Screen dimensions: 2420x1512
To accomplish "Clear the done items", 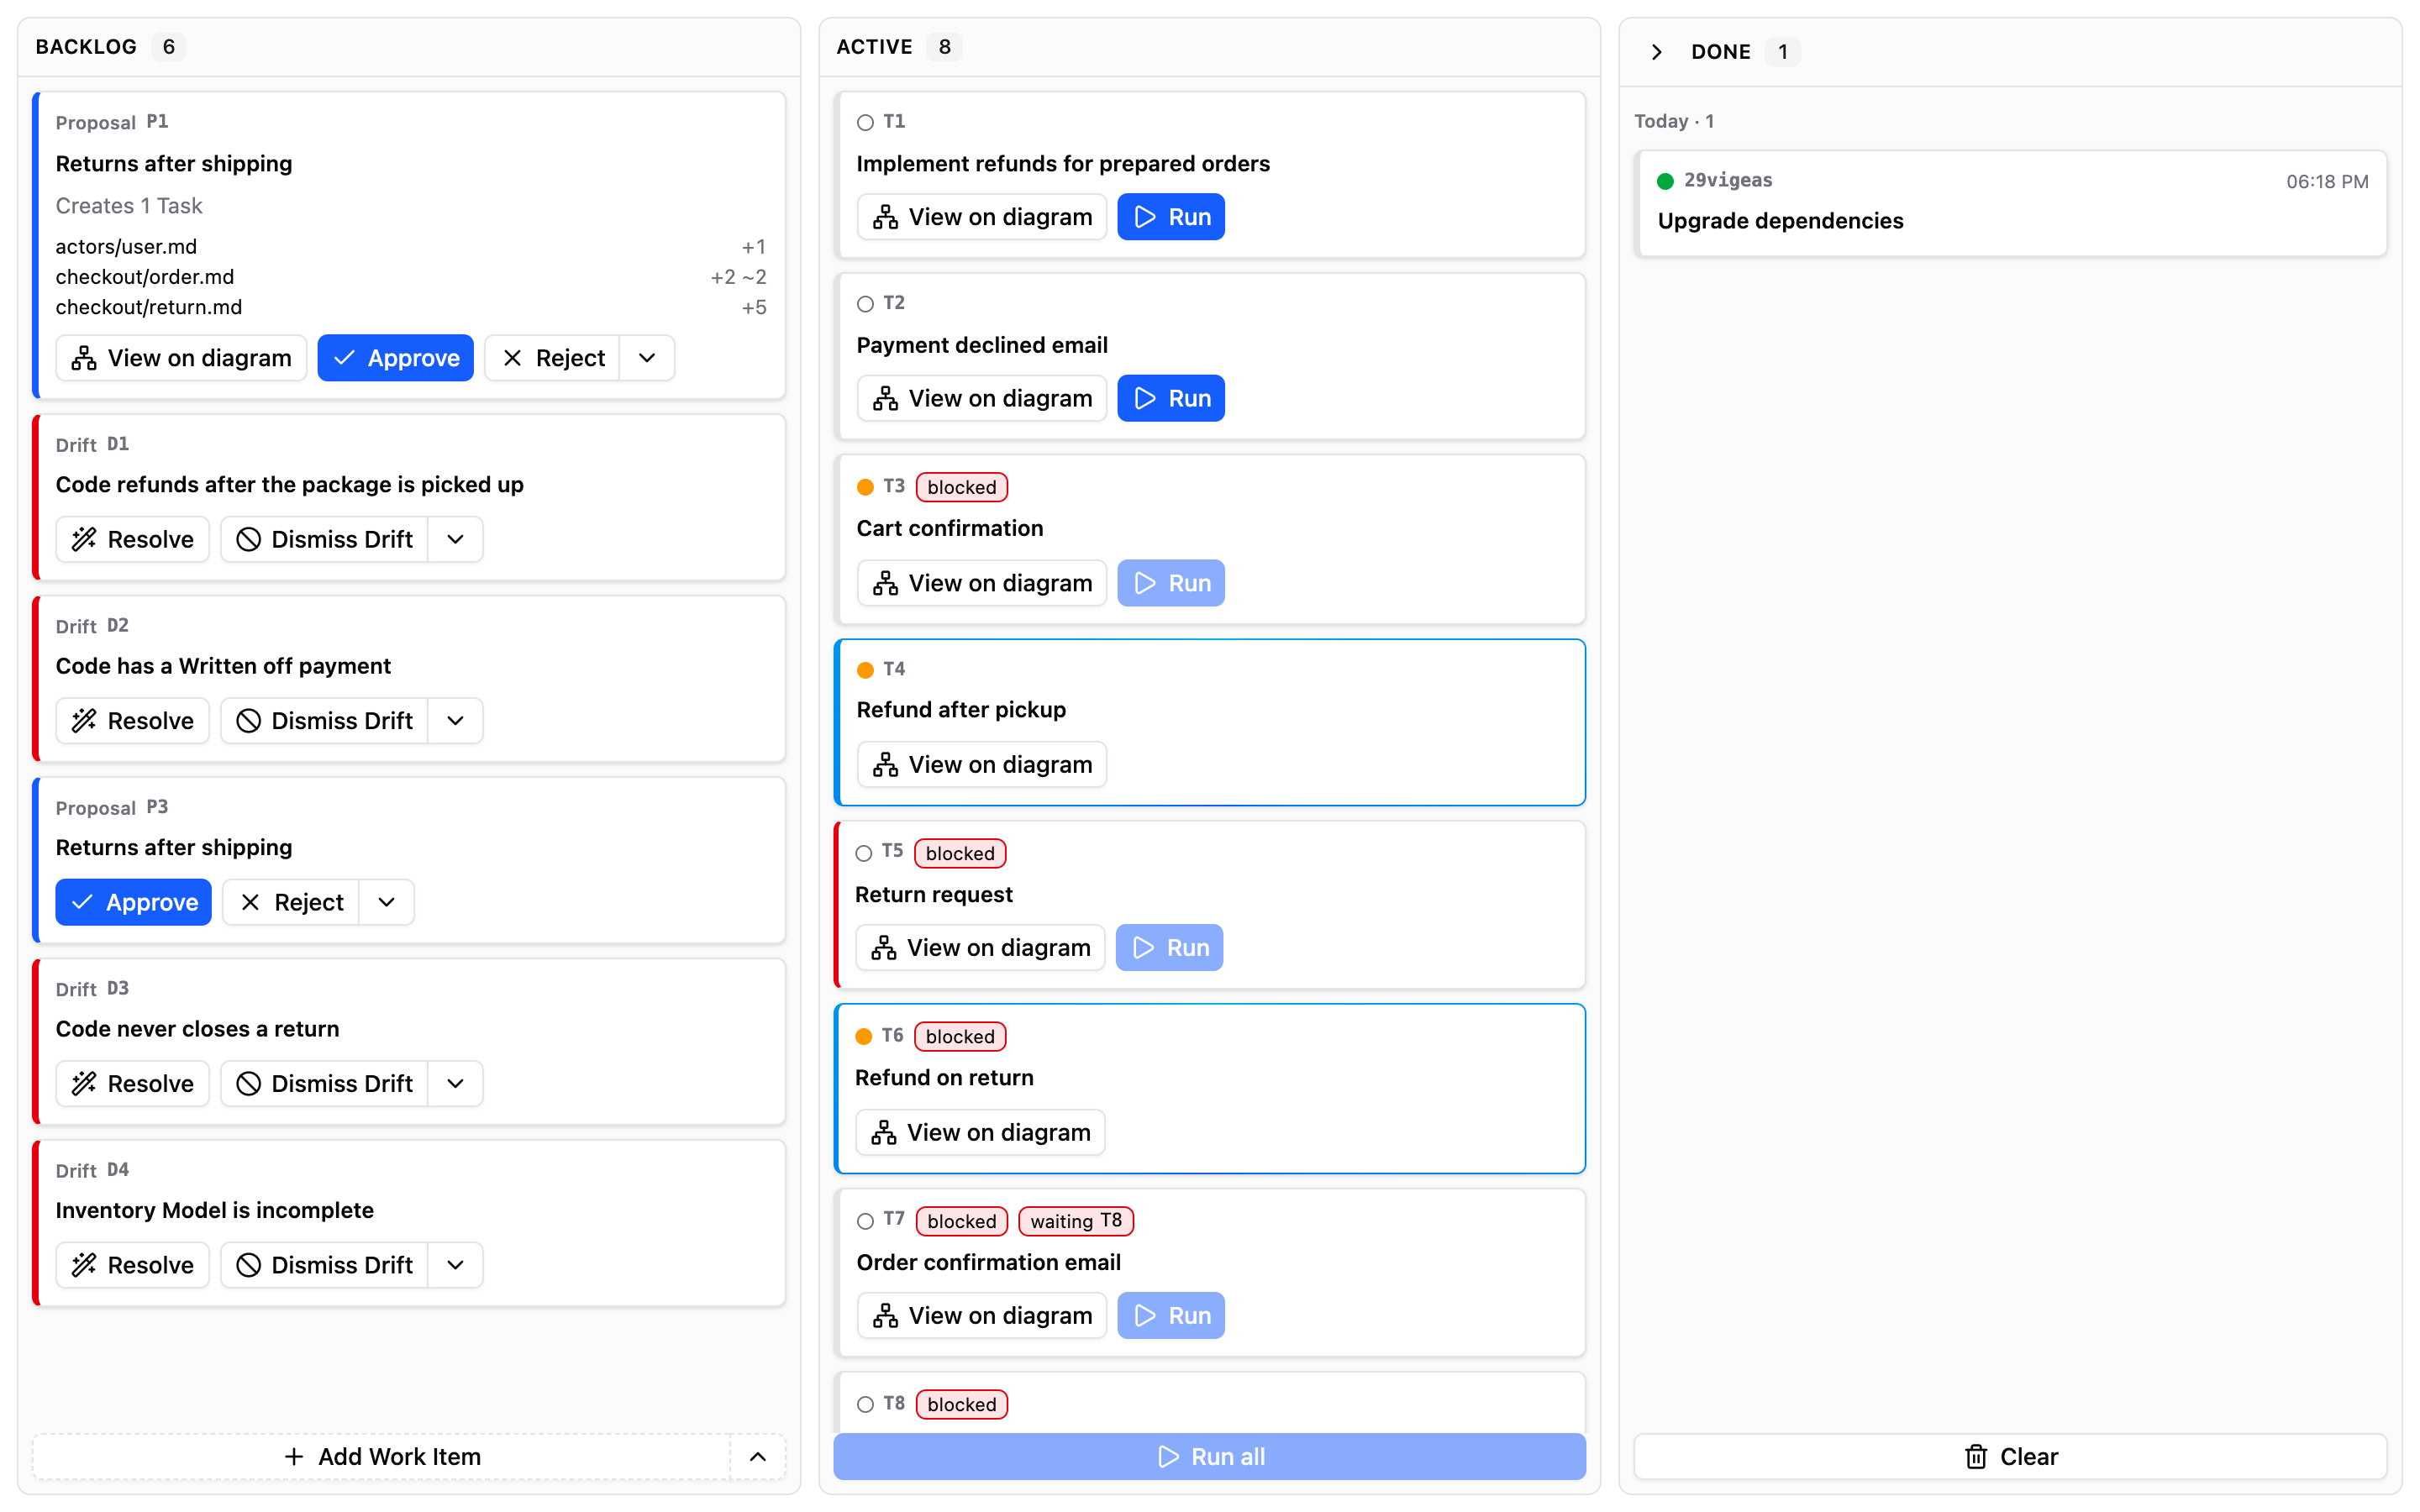I will point(2010,1456).
